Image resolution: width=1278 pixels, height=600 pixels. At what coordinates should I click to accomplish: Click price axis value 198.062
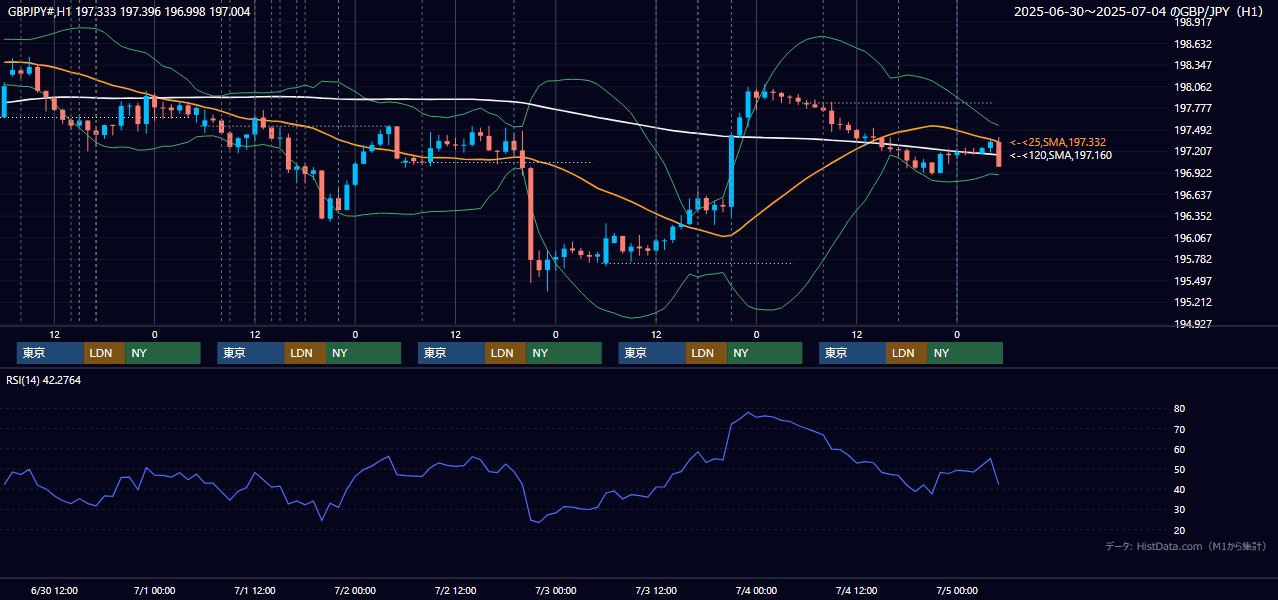tap(1193, 87)
